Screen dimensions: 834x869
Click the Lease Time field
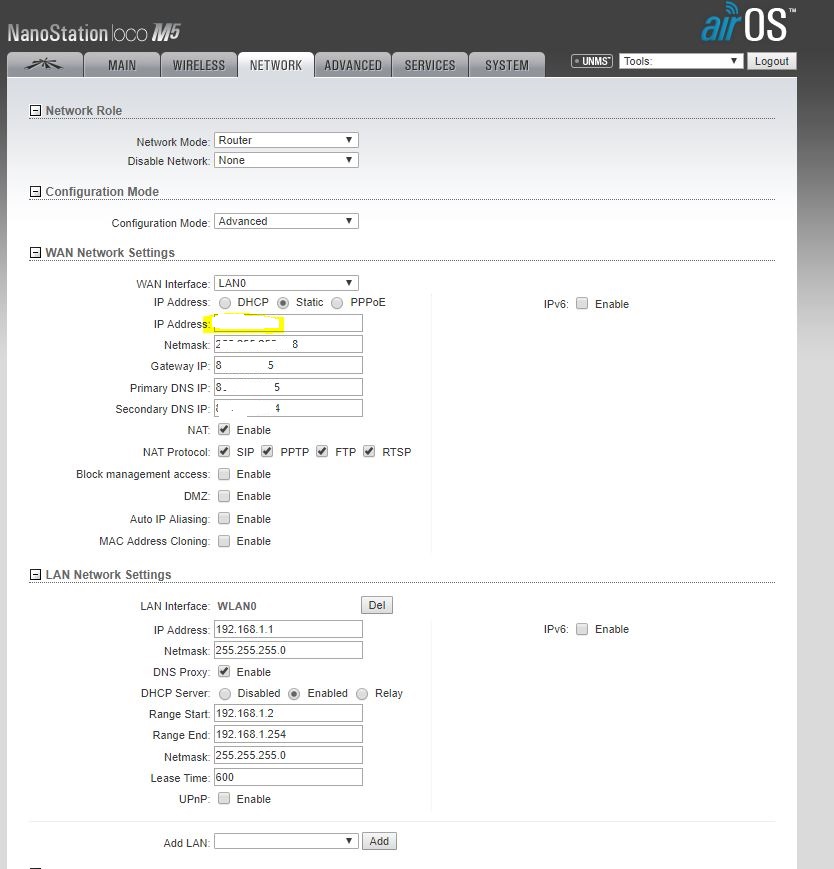coord(288,777)
